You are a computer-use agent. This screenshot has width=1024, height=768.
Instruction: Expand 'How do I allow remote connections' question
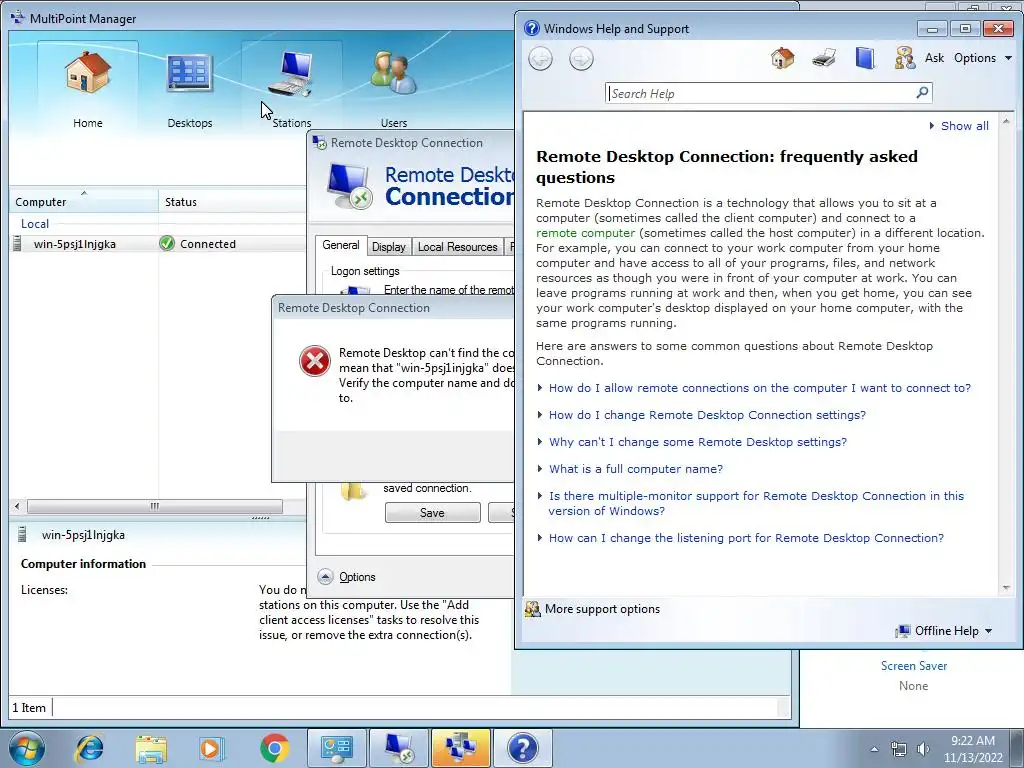click(x=760, y=388)
